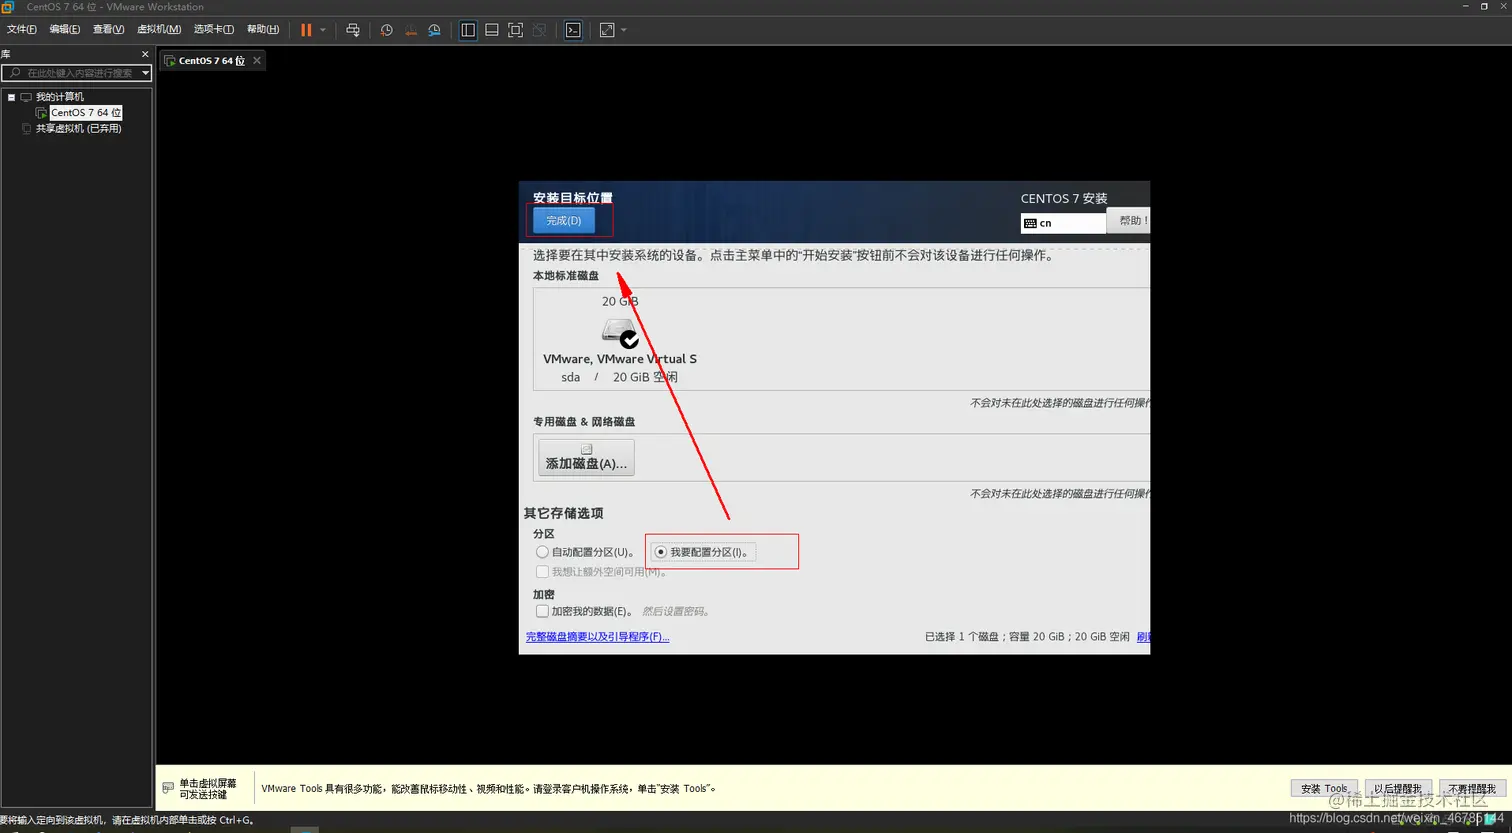1512x833 pixels.
Task: Close the CentOS 7 64 位 tab
Action: pyautogui.click(x=257, y=61)
